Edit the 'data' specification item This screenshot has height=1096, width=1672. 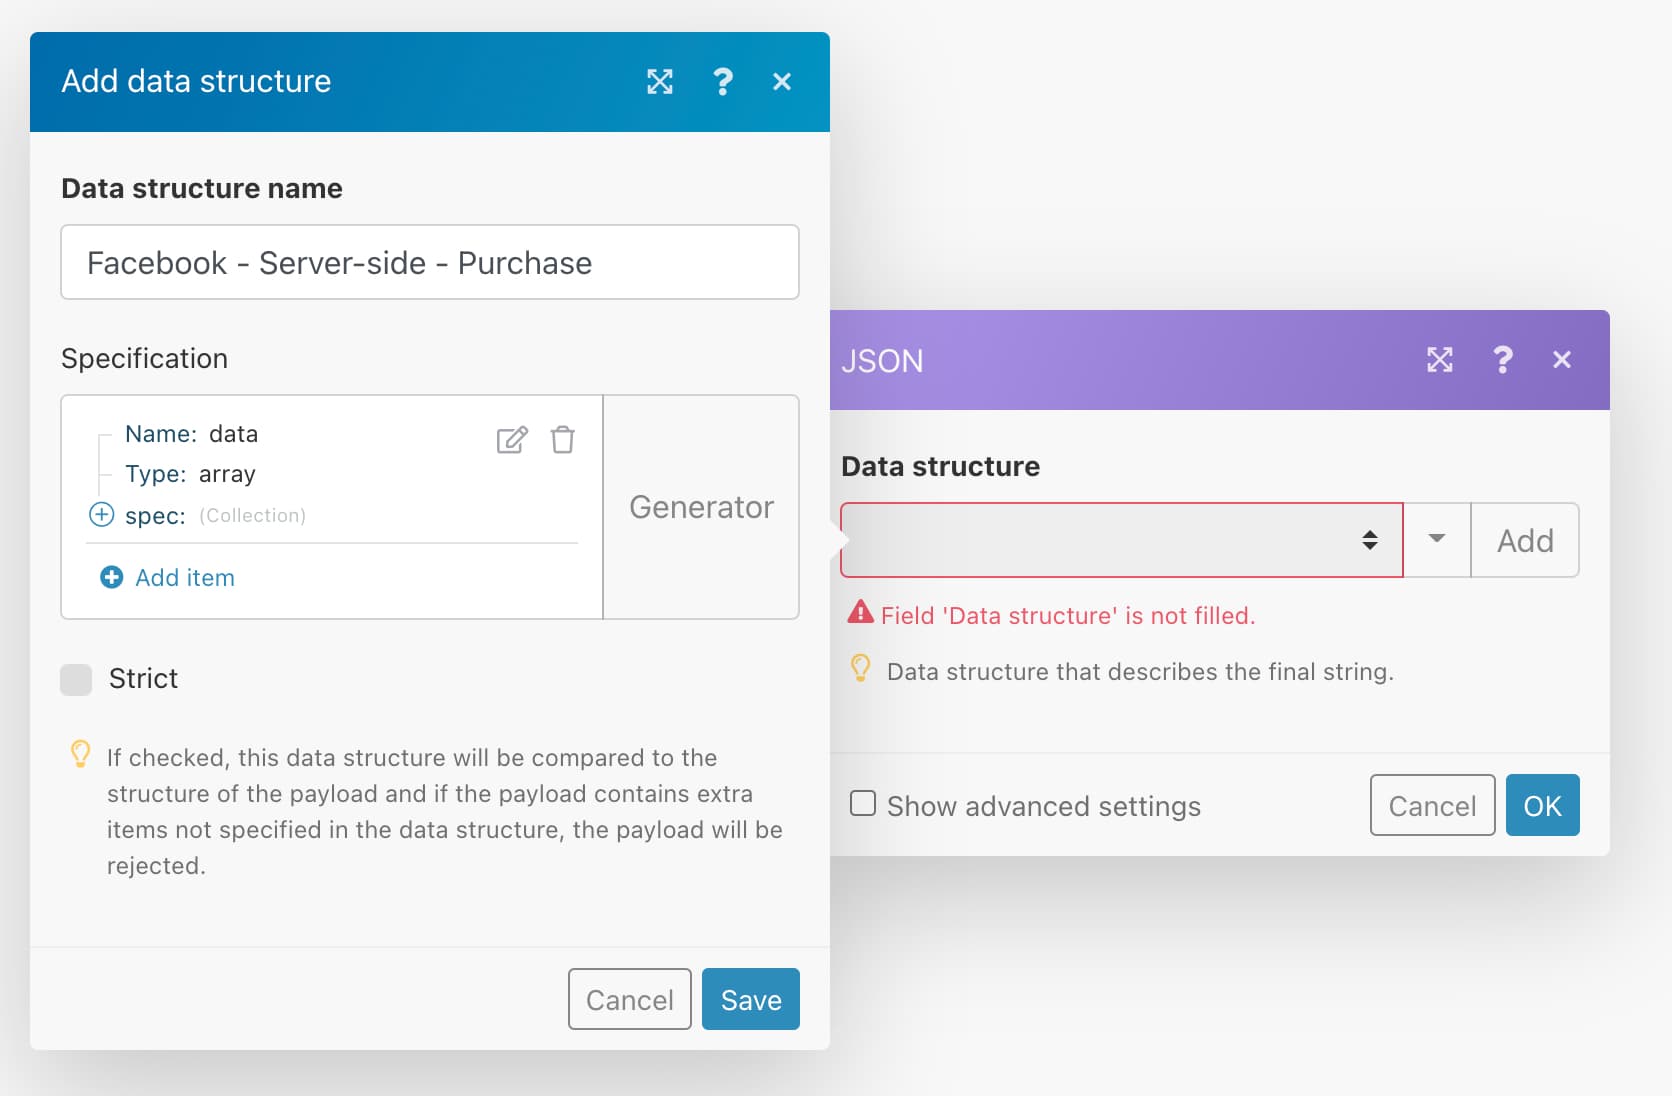[x=512, y=440]
